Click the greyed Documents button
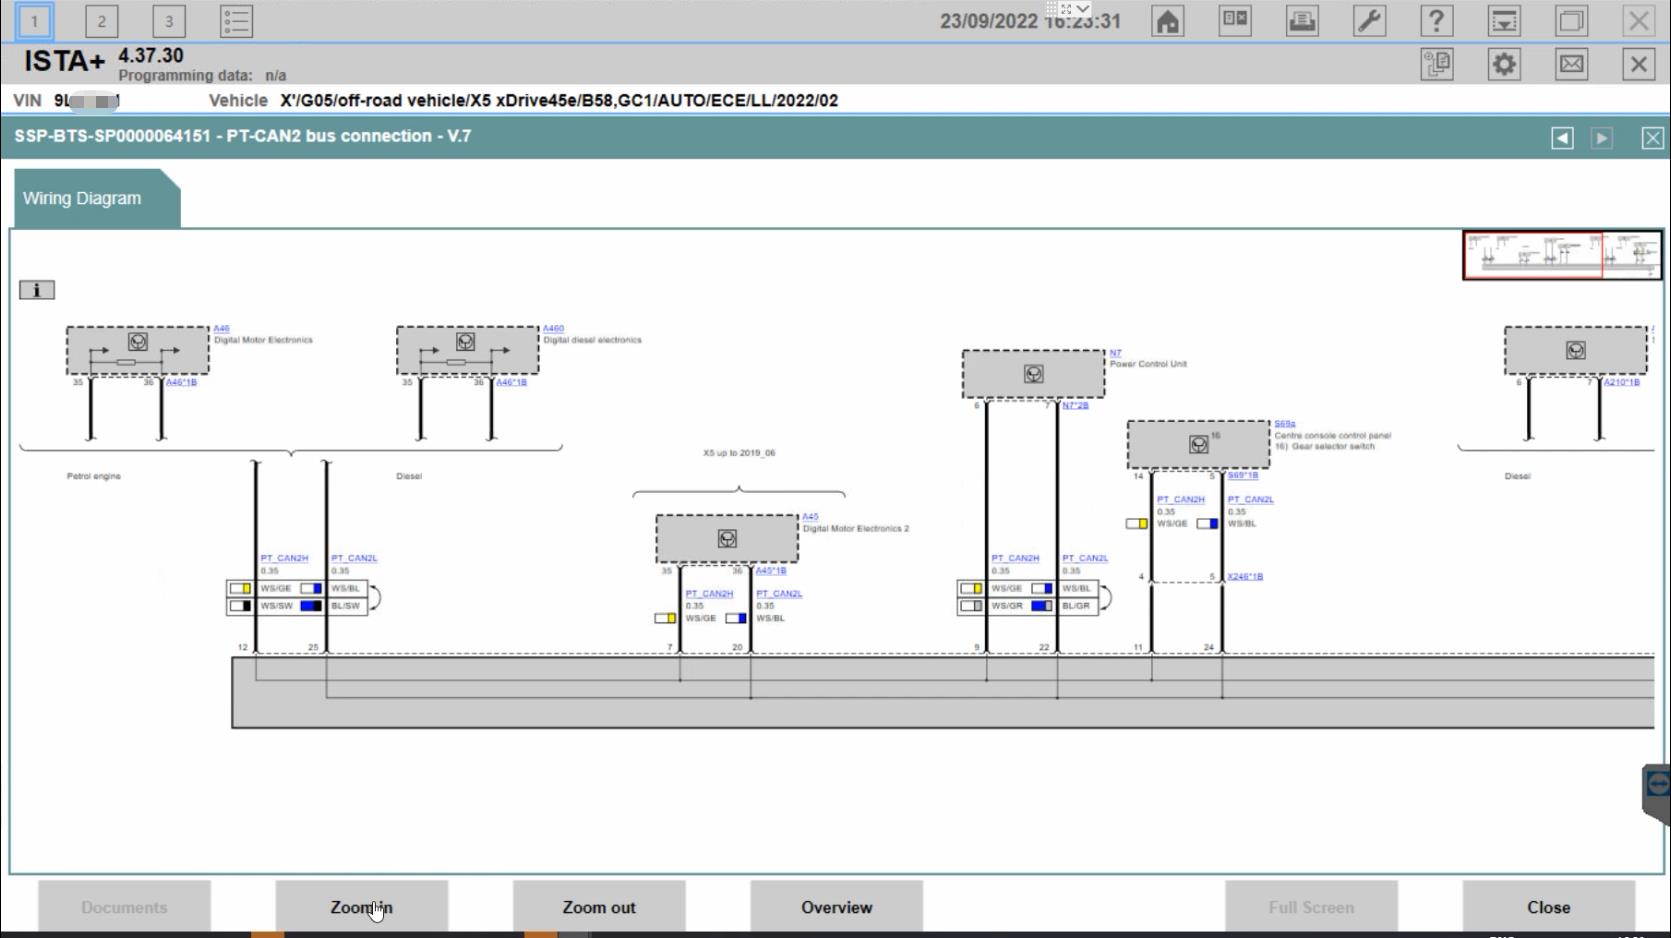 [124, 907]
